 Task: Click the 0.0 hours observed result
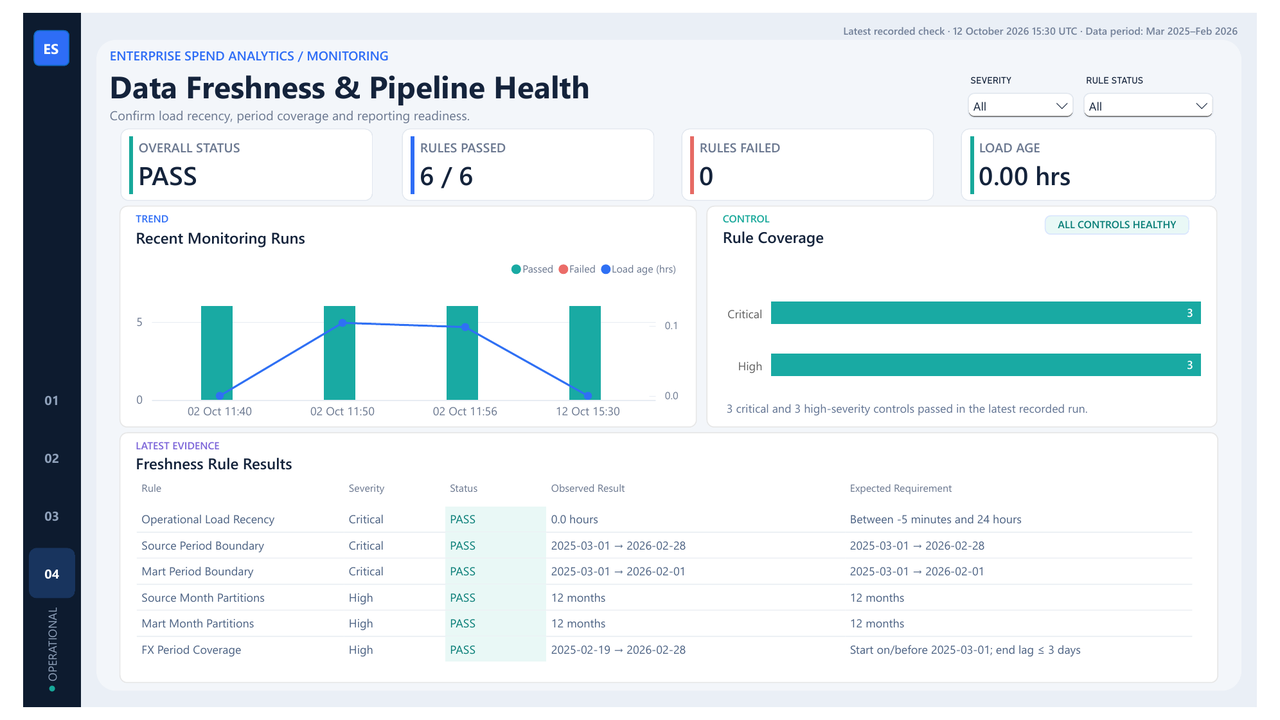(x=575, y=520)
